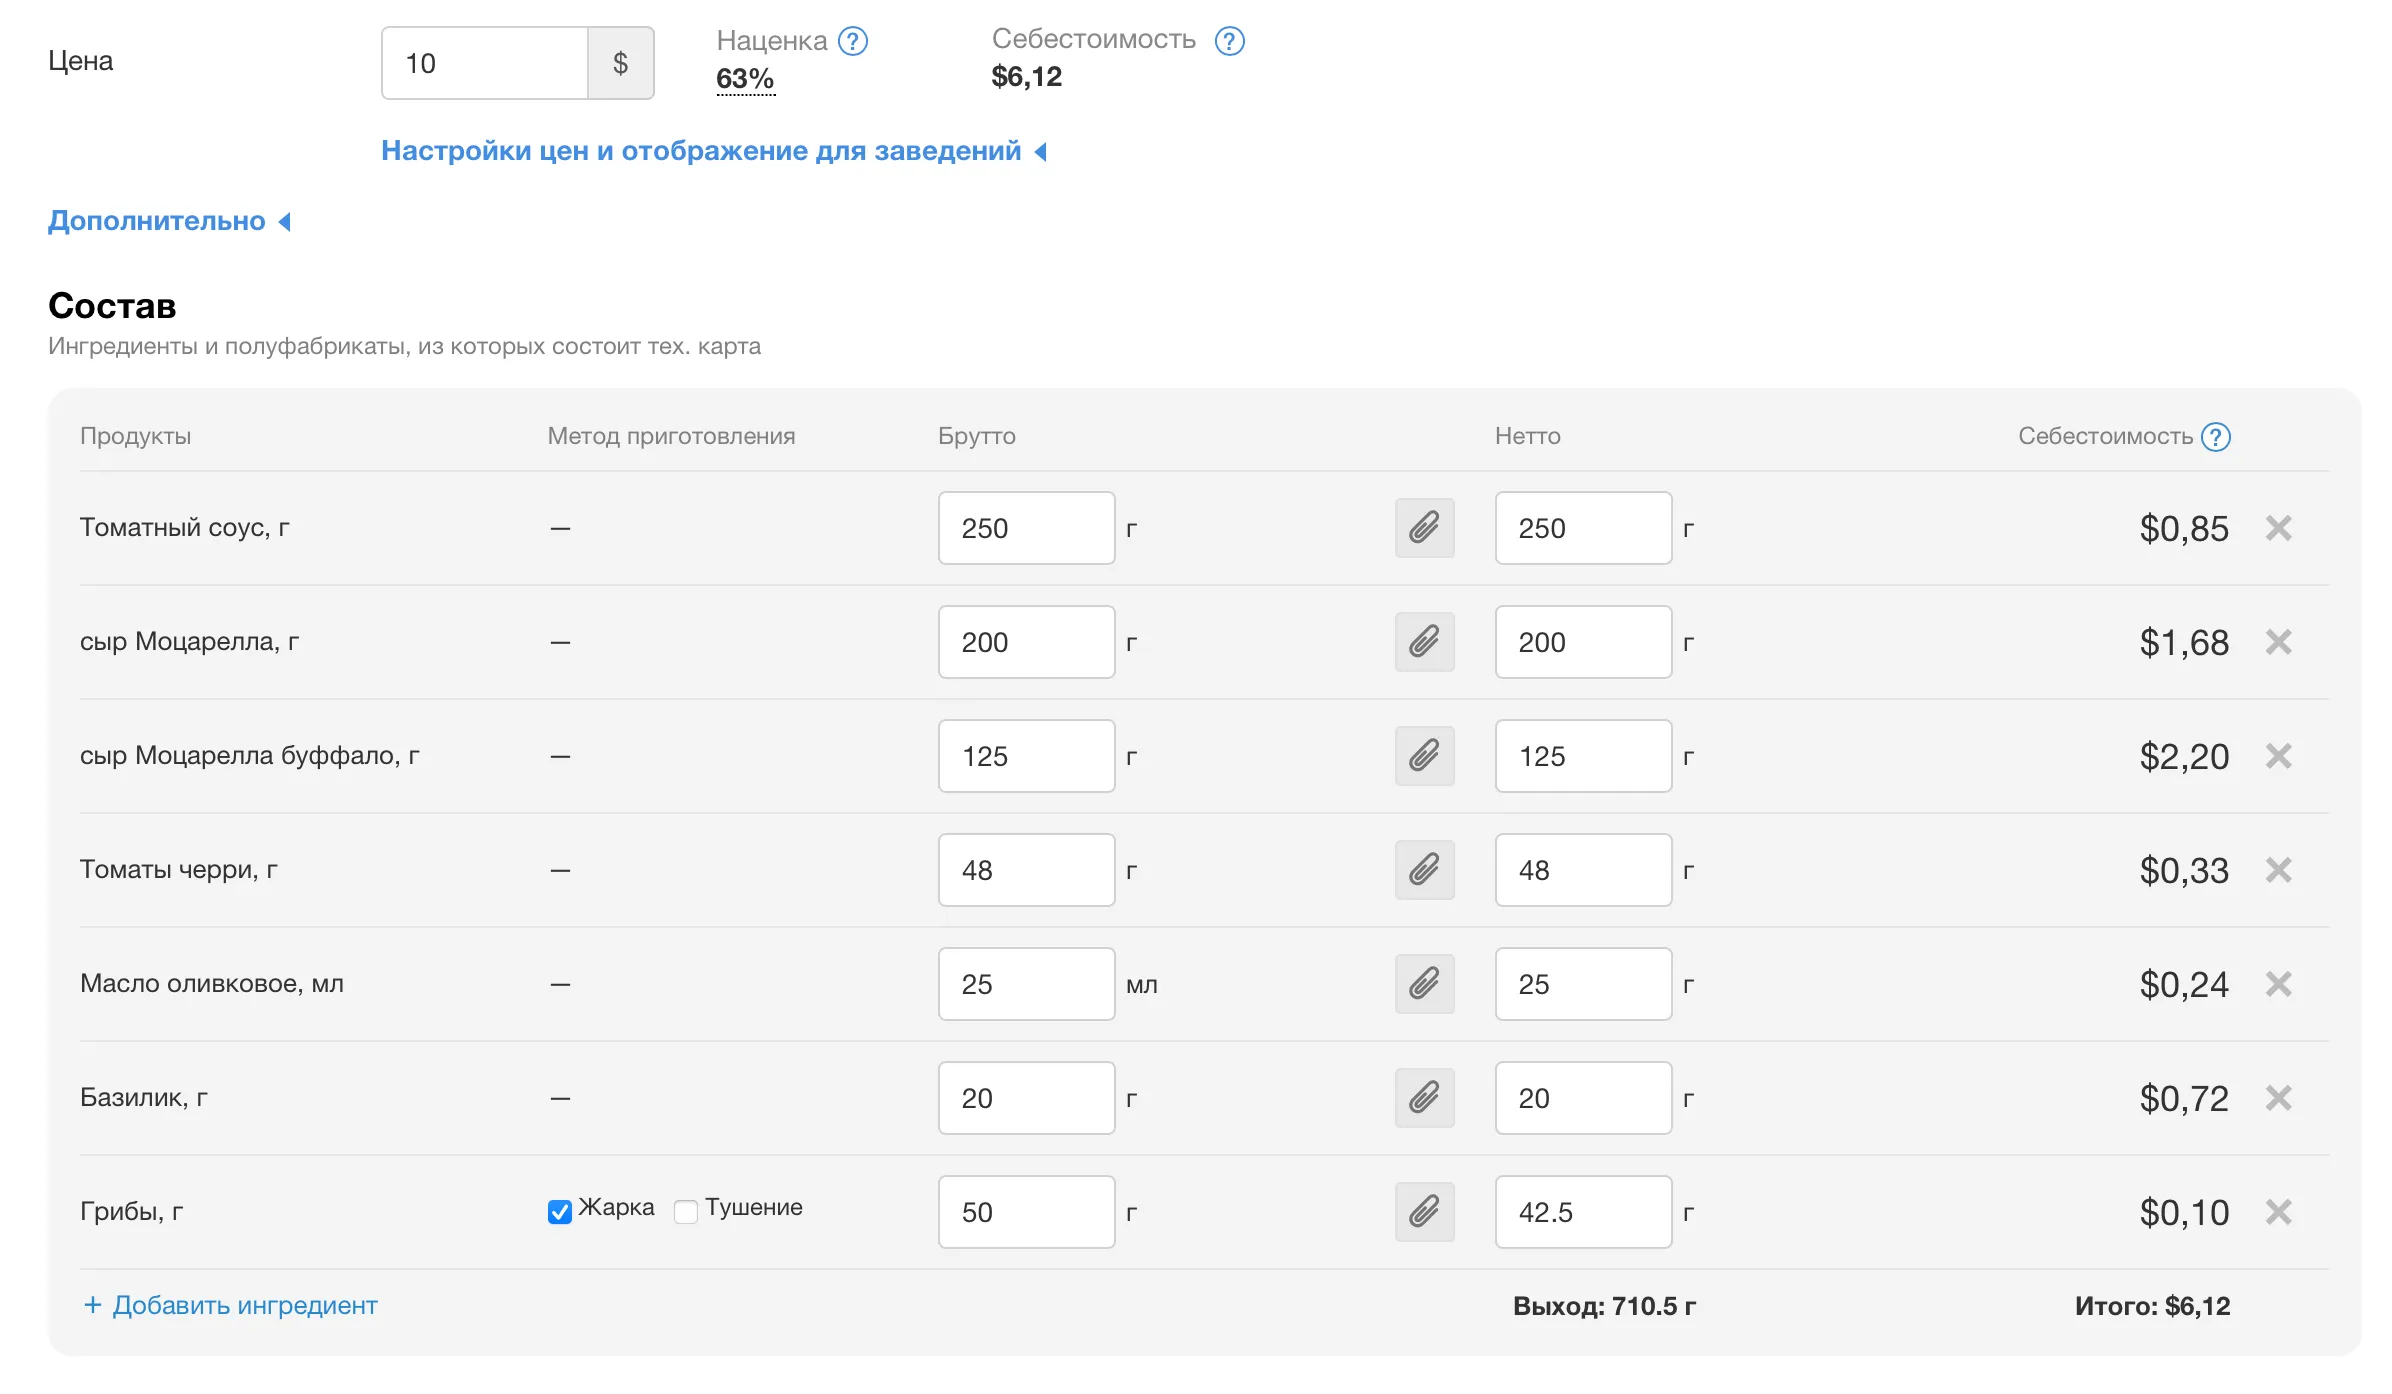Screen dimensions: 2392x1394
Task: Click Нетто field for Грибы showing 42.5
Action: pyautogui.click(x=1583, y=1212)
